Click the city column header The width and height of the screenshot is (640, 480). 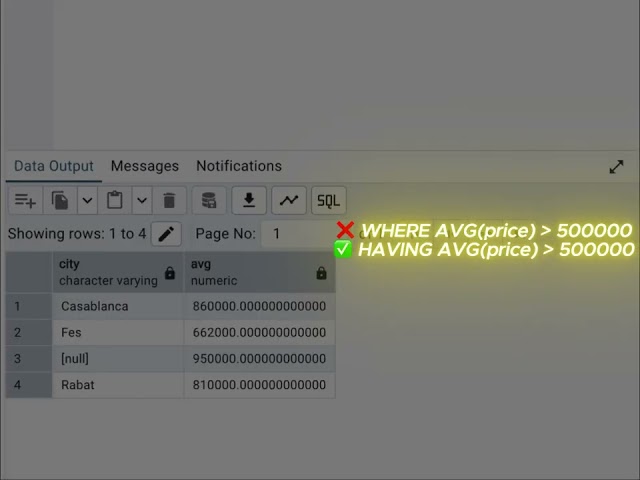(118, 272)
